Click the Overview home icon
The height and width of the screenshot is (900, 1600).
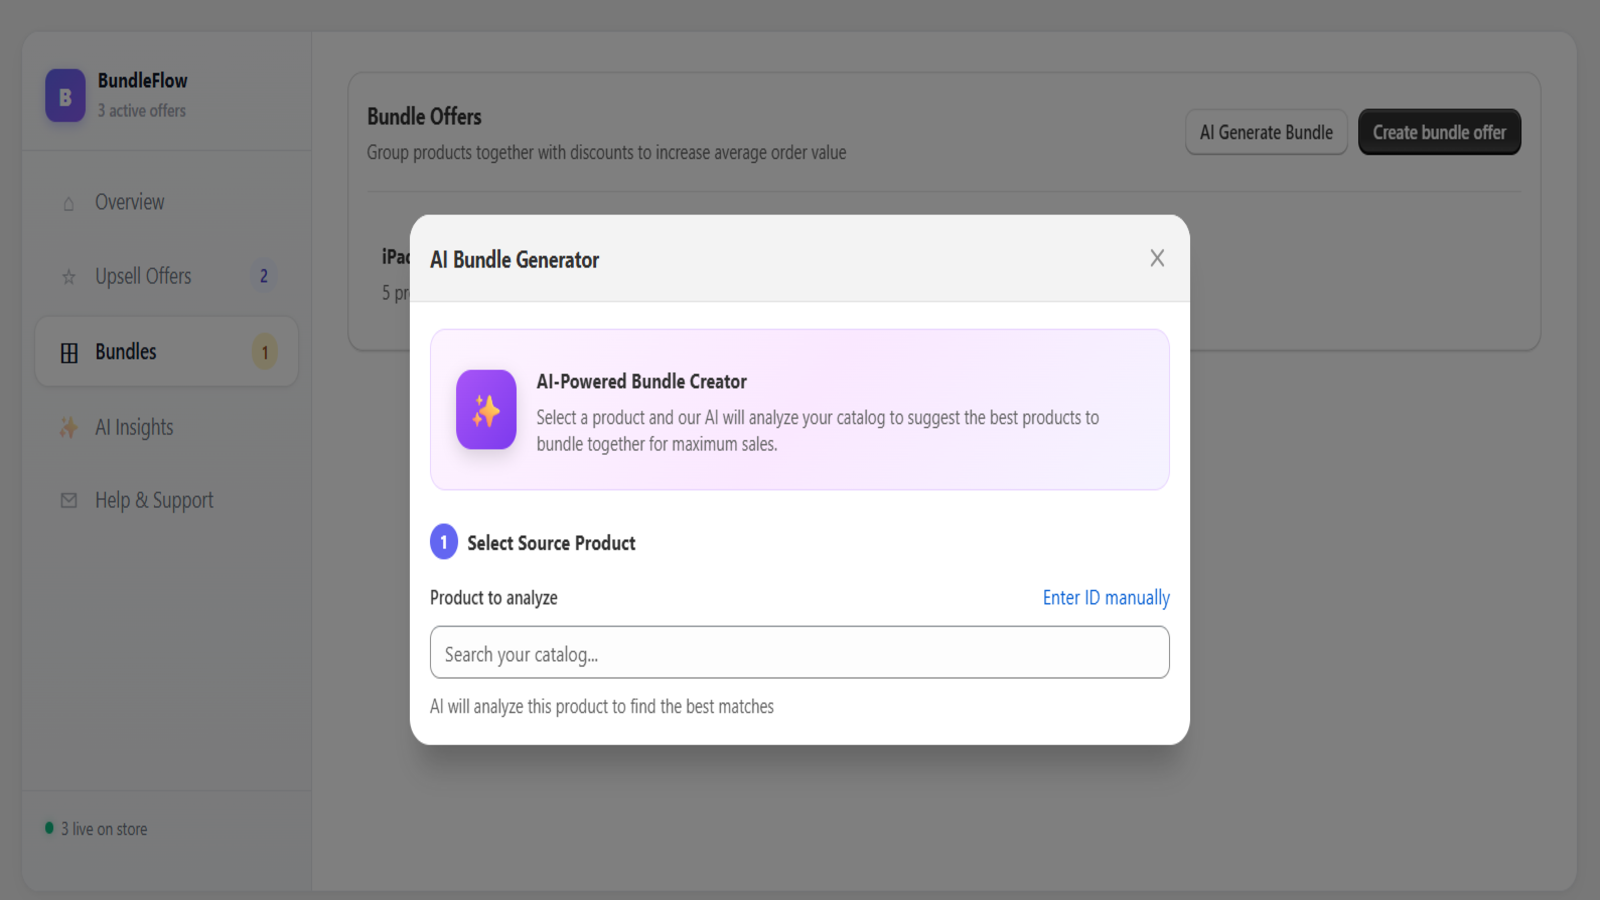(x=69, y=203)
